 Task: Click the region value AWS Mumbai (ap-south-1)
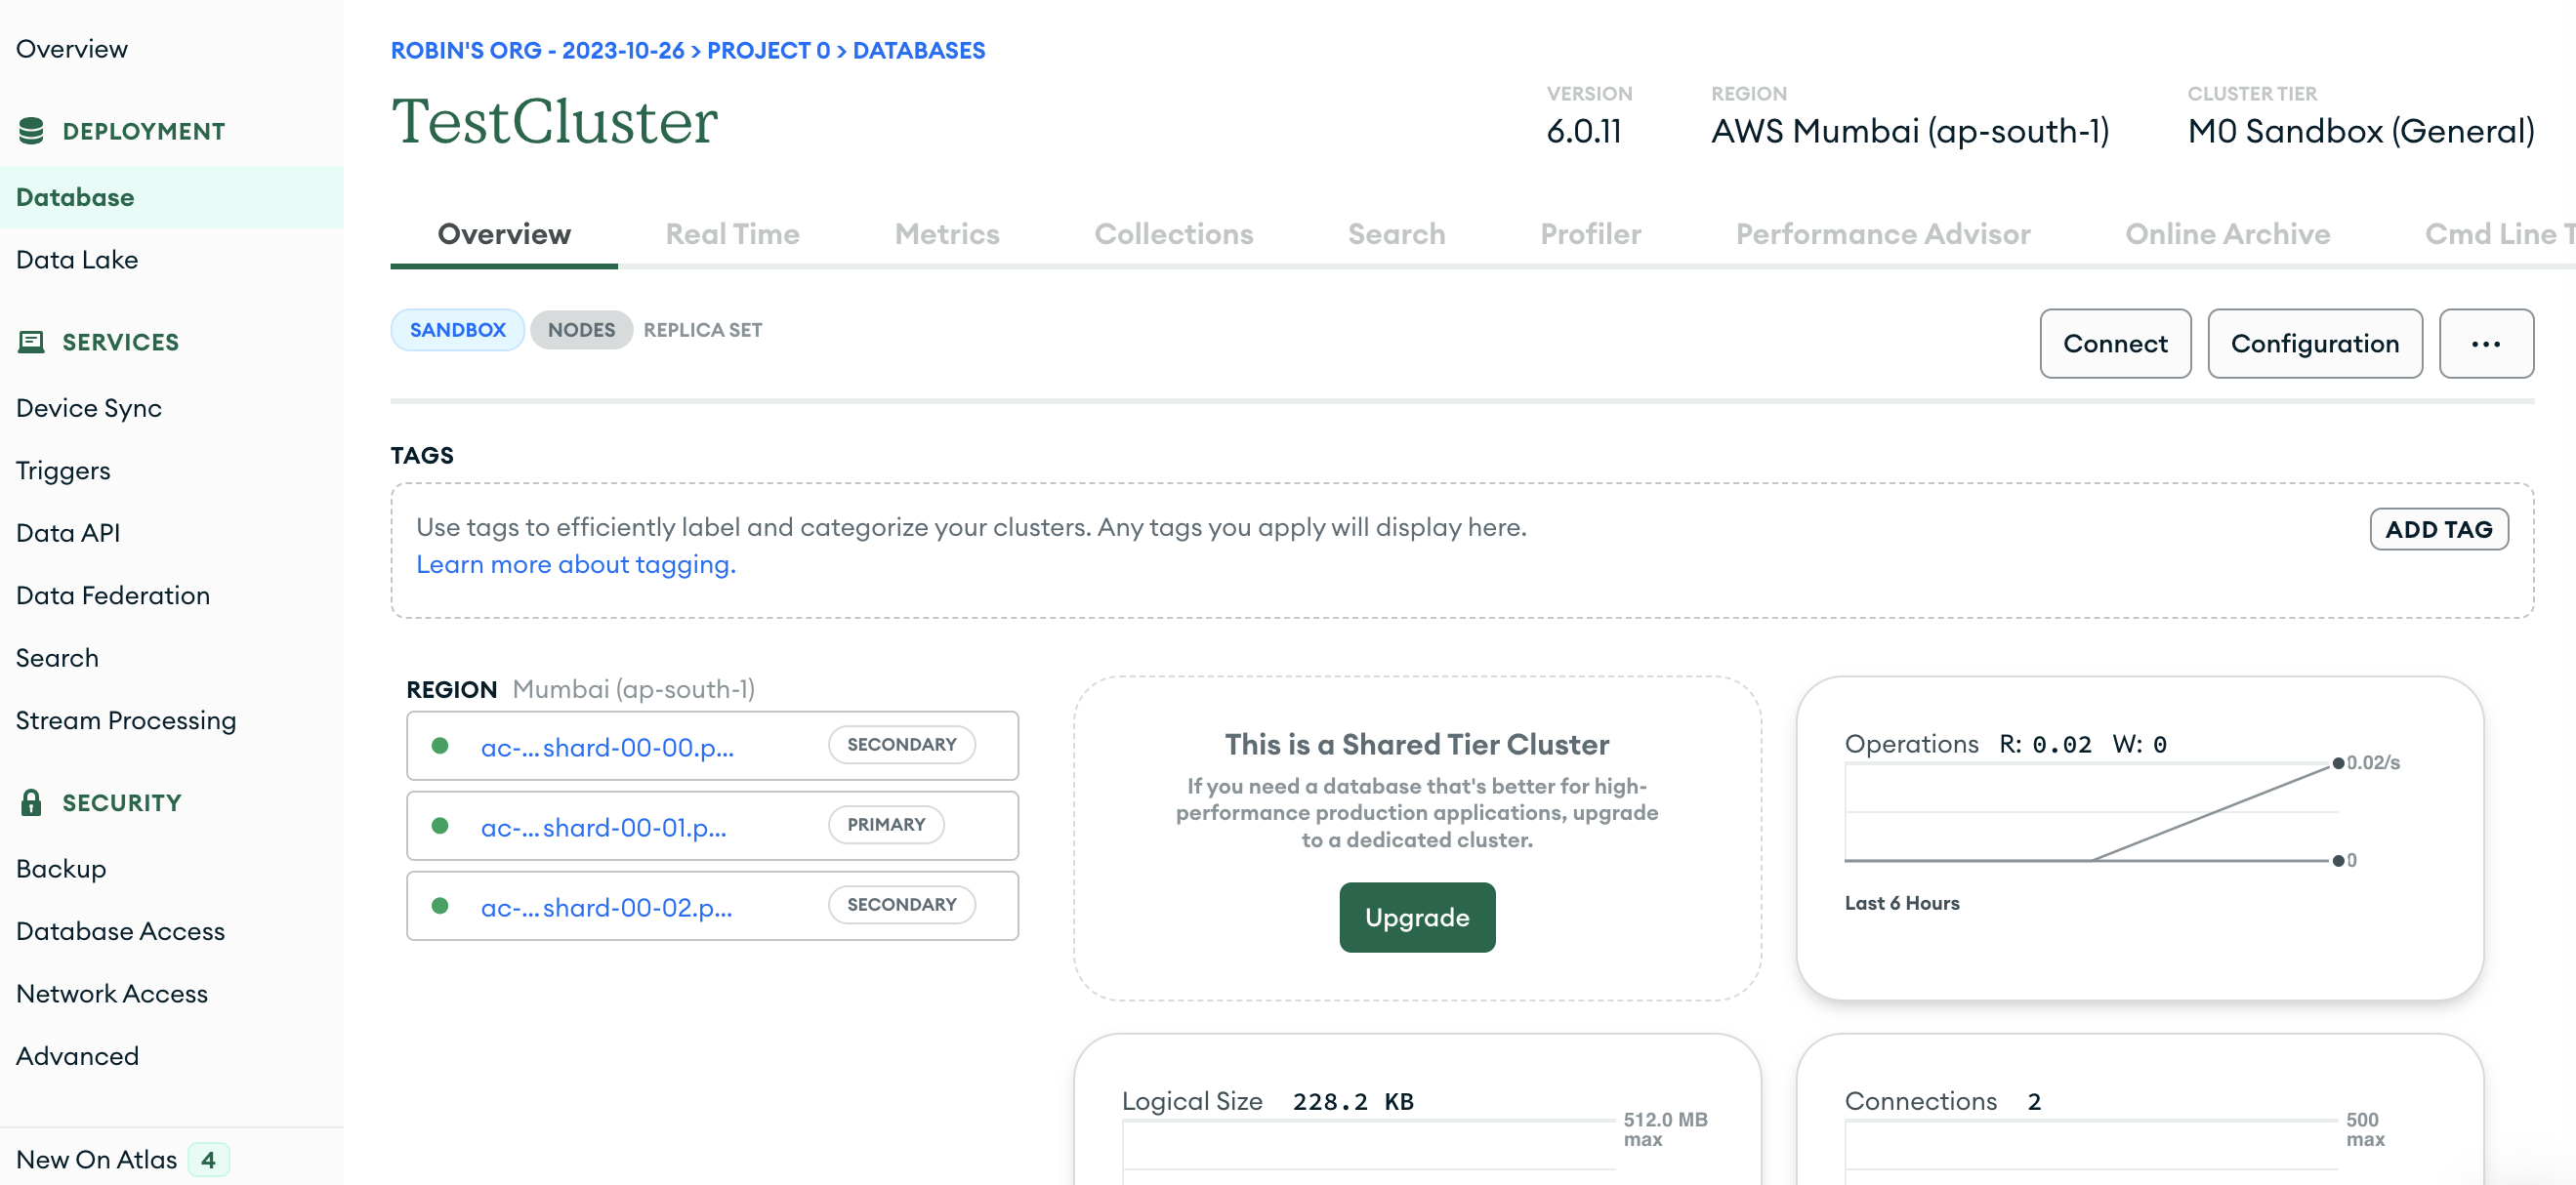point(1909,131)
